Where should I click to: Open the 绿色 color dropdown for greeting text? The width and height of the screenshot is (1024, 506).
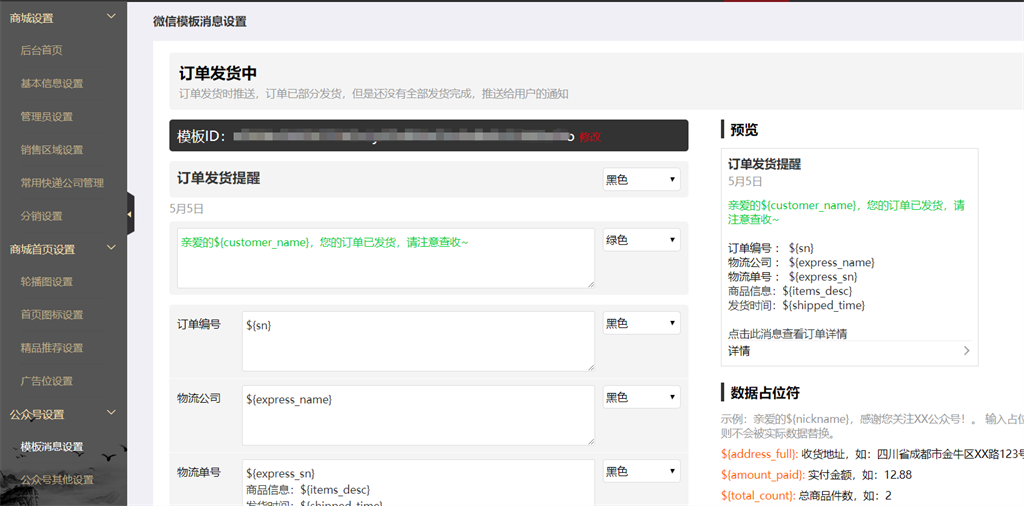(641, 240)
